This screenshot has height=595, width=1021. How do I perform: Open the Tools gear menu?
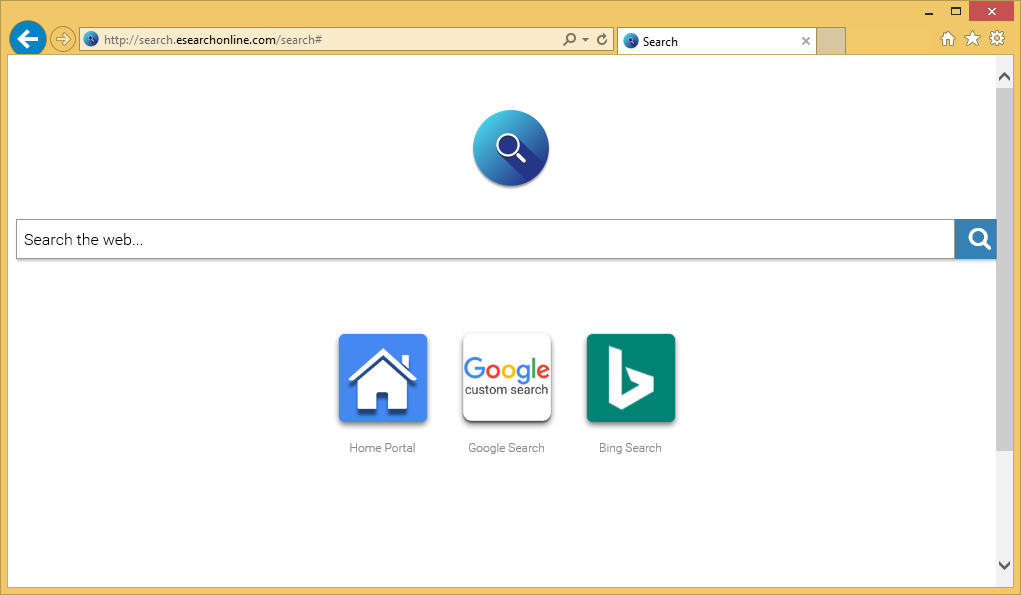[997, 39]
